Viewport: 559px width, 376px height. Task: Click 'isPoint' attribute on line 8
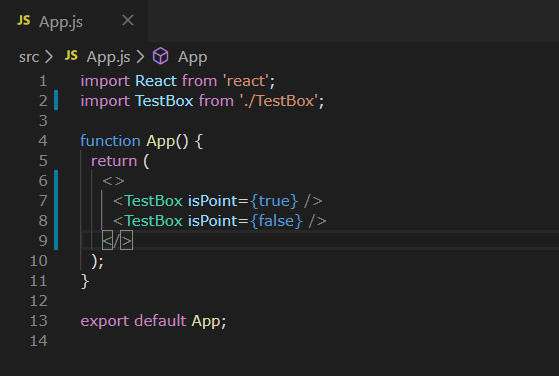coord(213,221)
